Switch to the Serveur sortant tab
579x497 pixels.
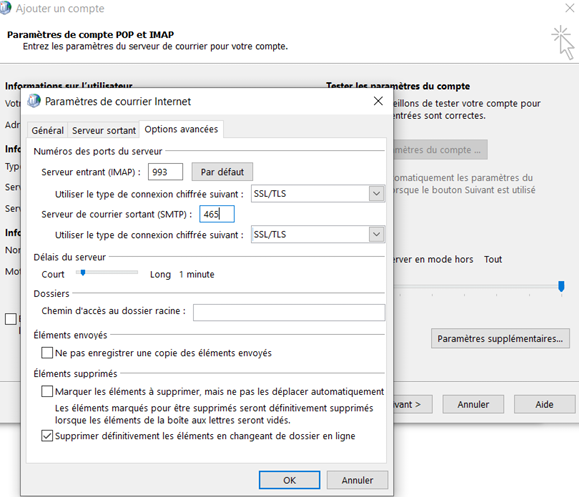point(104,130)
